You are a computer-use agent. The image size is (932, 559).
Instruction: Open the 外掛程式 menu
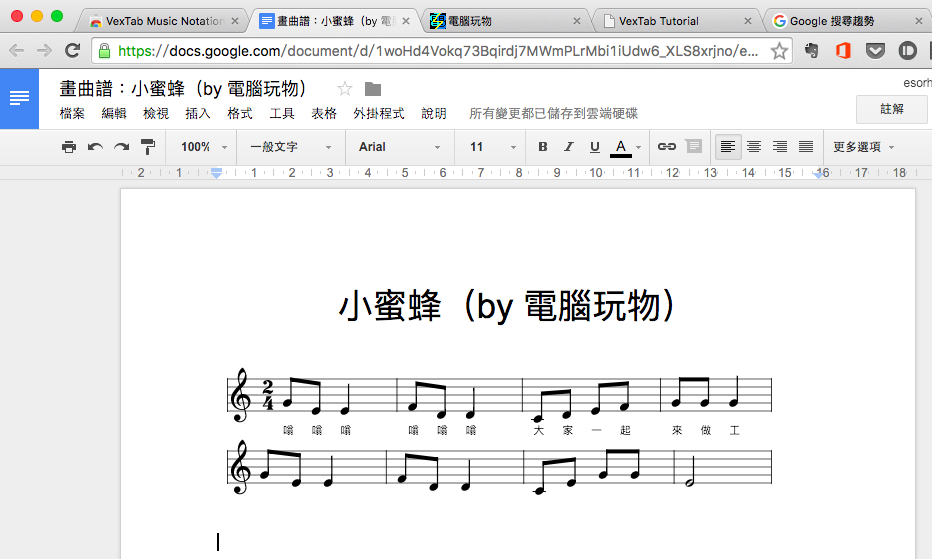pos(379,114)
